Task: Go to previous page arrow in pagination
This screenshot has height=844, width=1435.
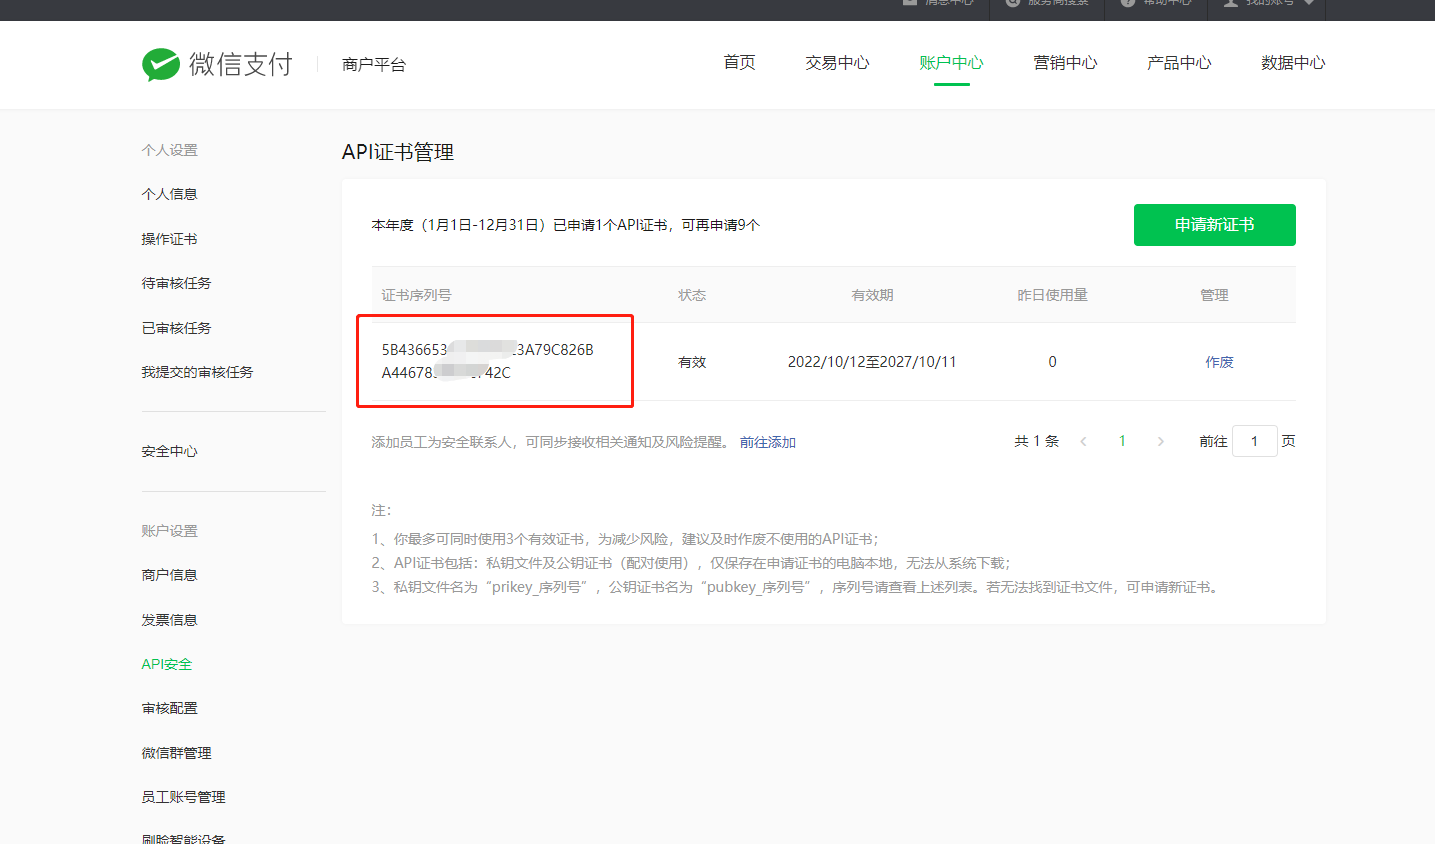Action: 1083,441
